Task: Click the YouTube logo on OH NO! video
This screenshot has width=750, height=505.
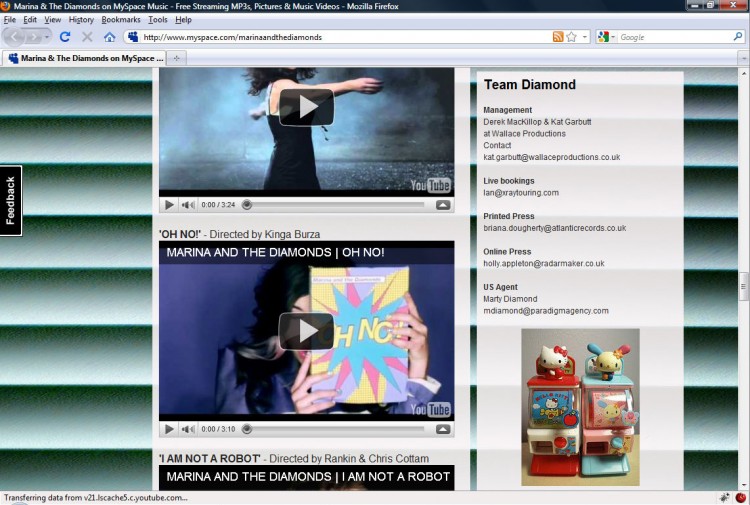Action: pyautogui.click(x=430, y=409)
